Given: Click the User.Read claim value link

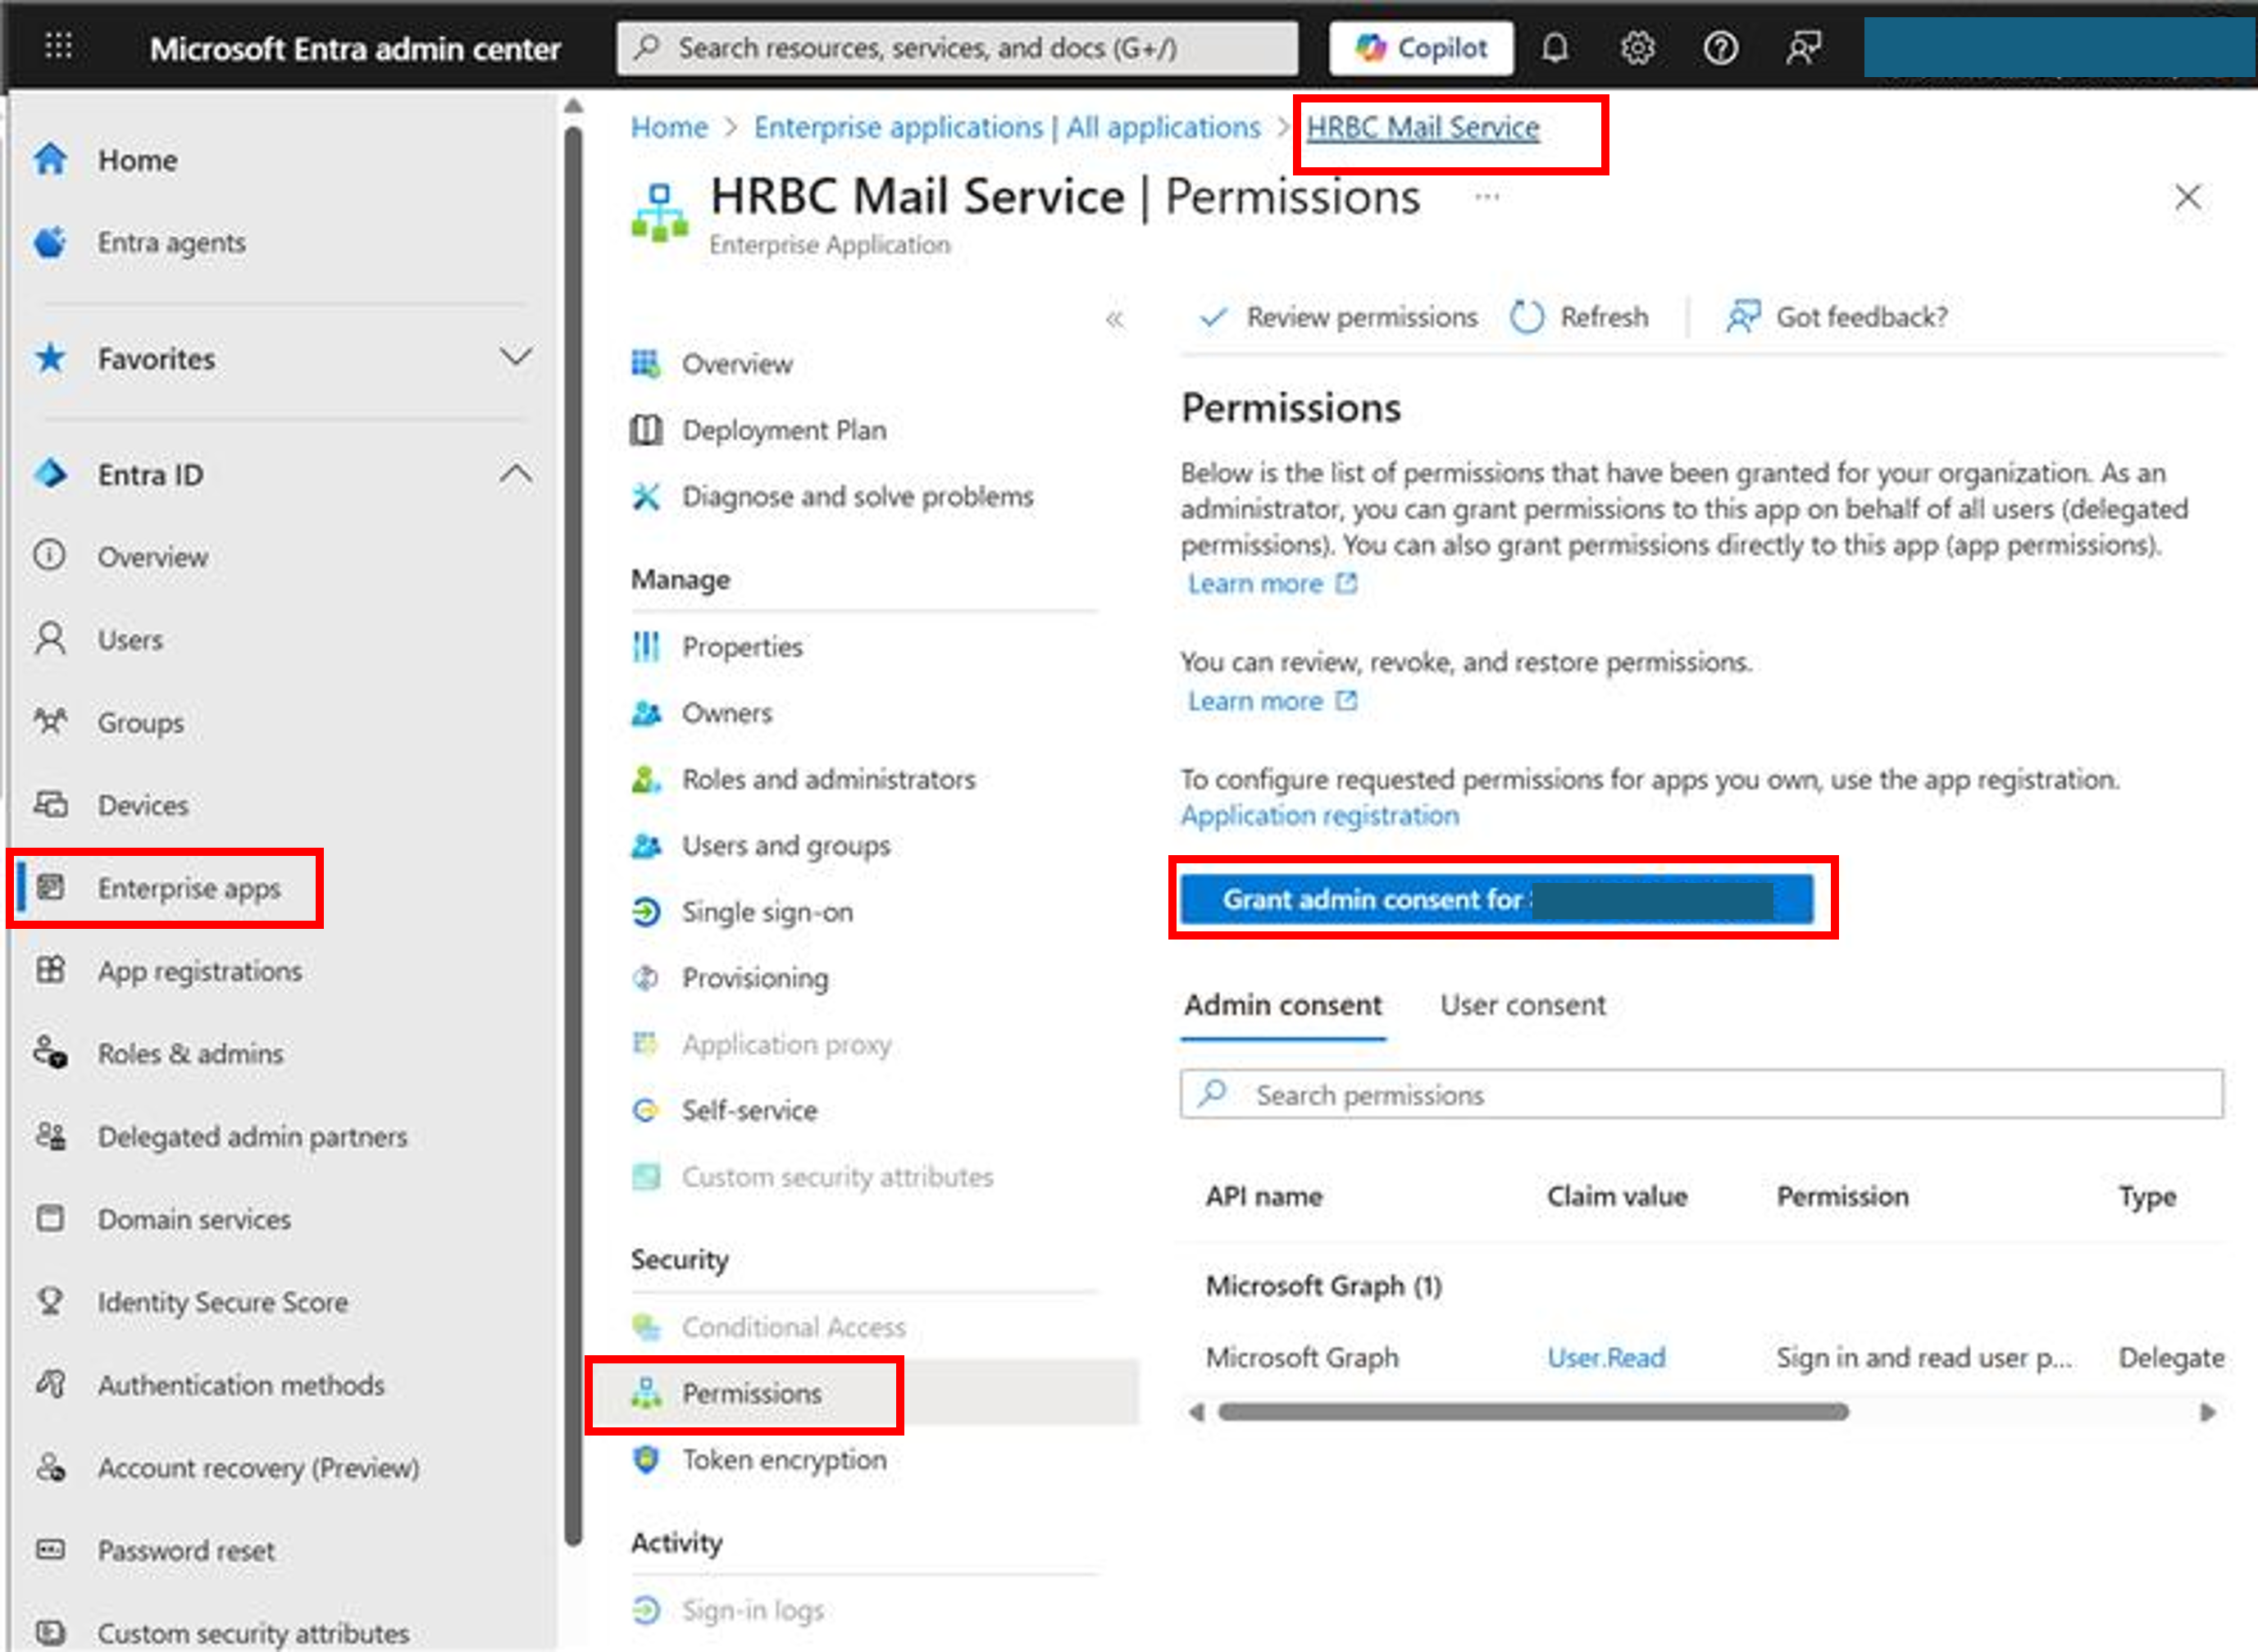Looking at the screenshot, I should (x=1606, y=1357).
